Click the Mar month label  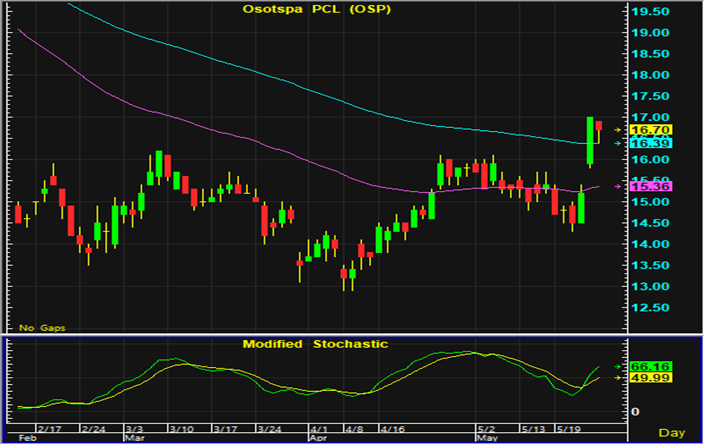[x=135, y=438]
